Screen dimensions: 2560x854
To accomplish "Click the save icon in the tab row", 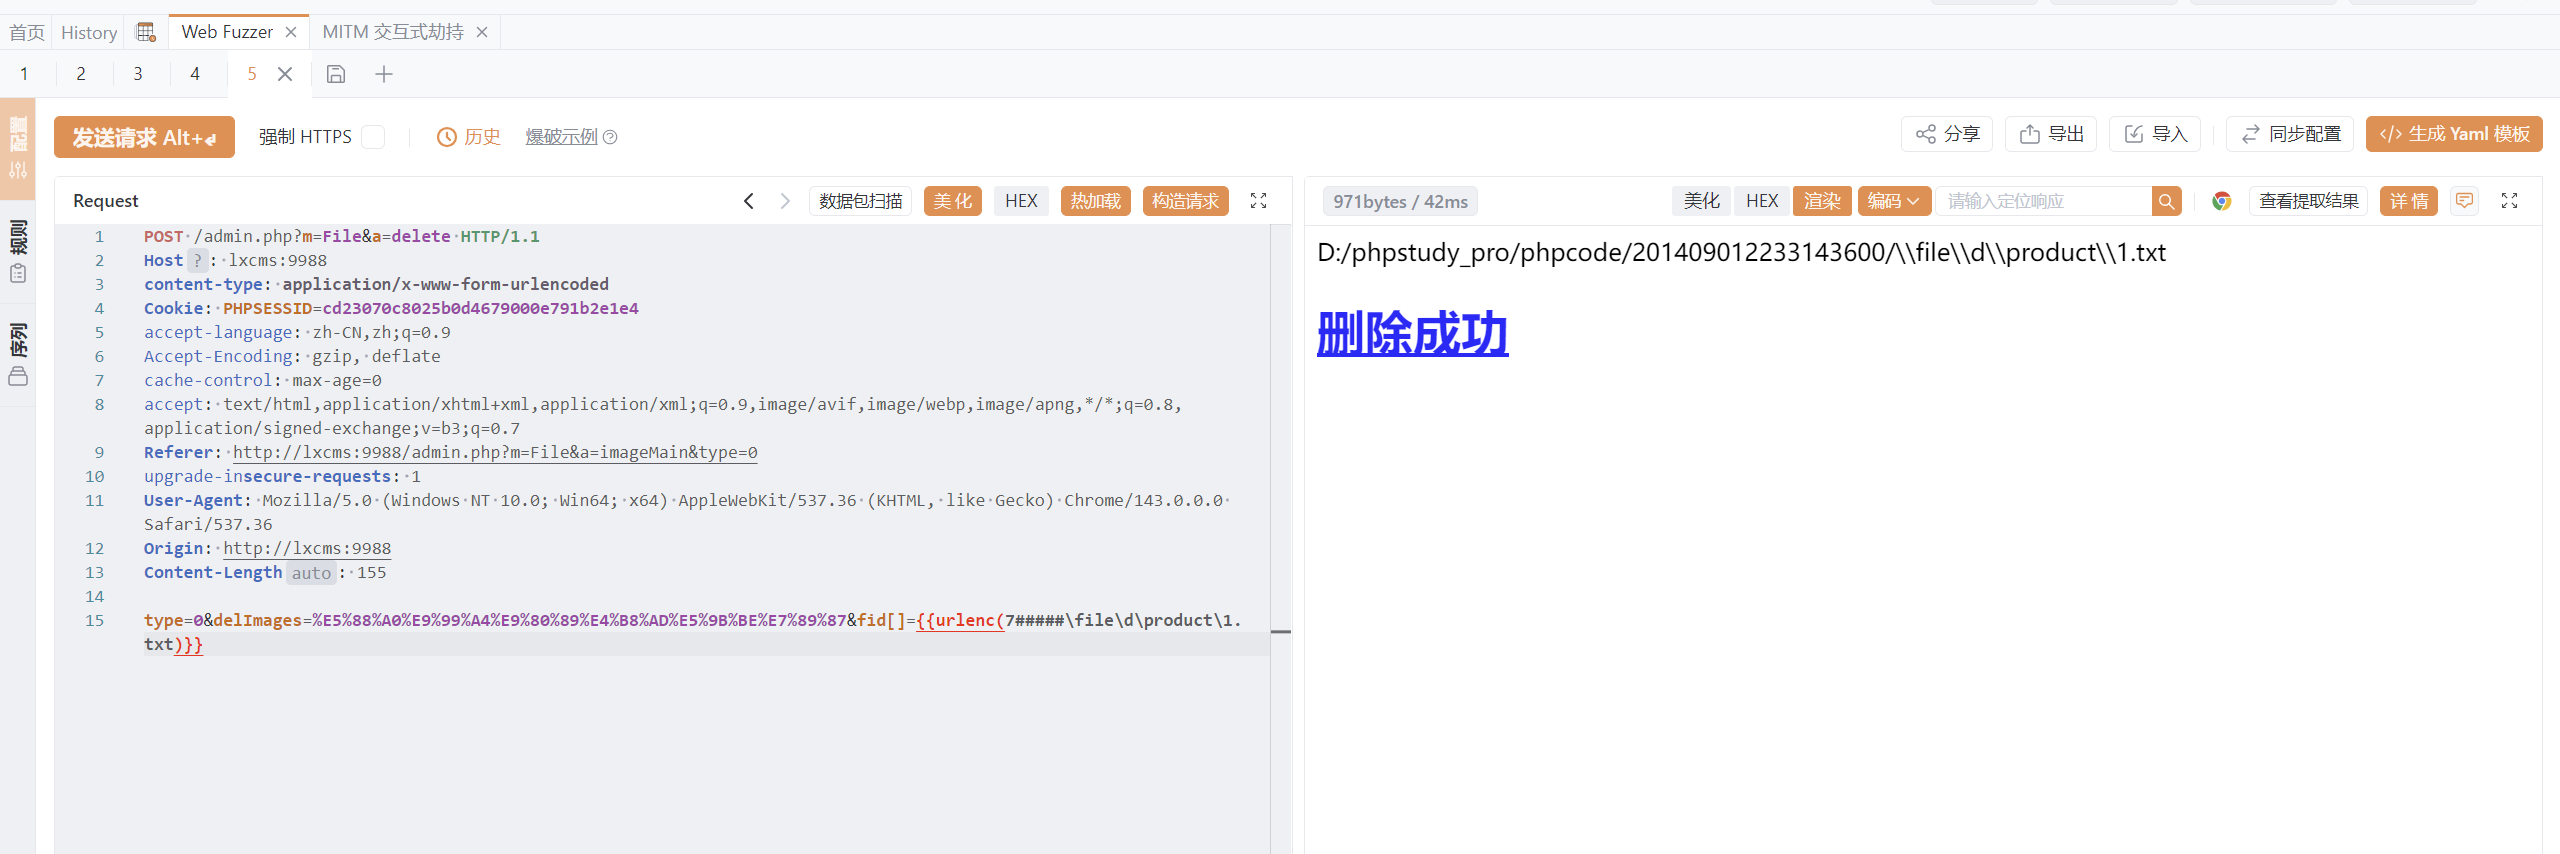I will tap(336, 74).
